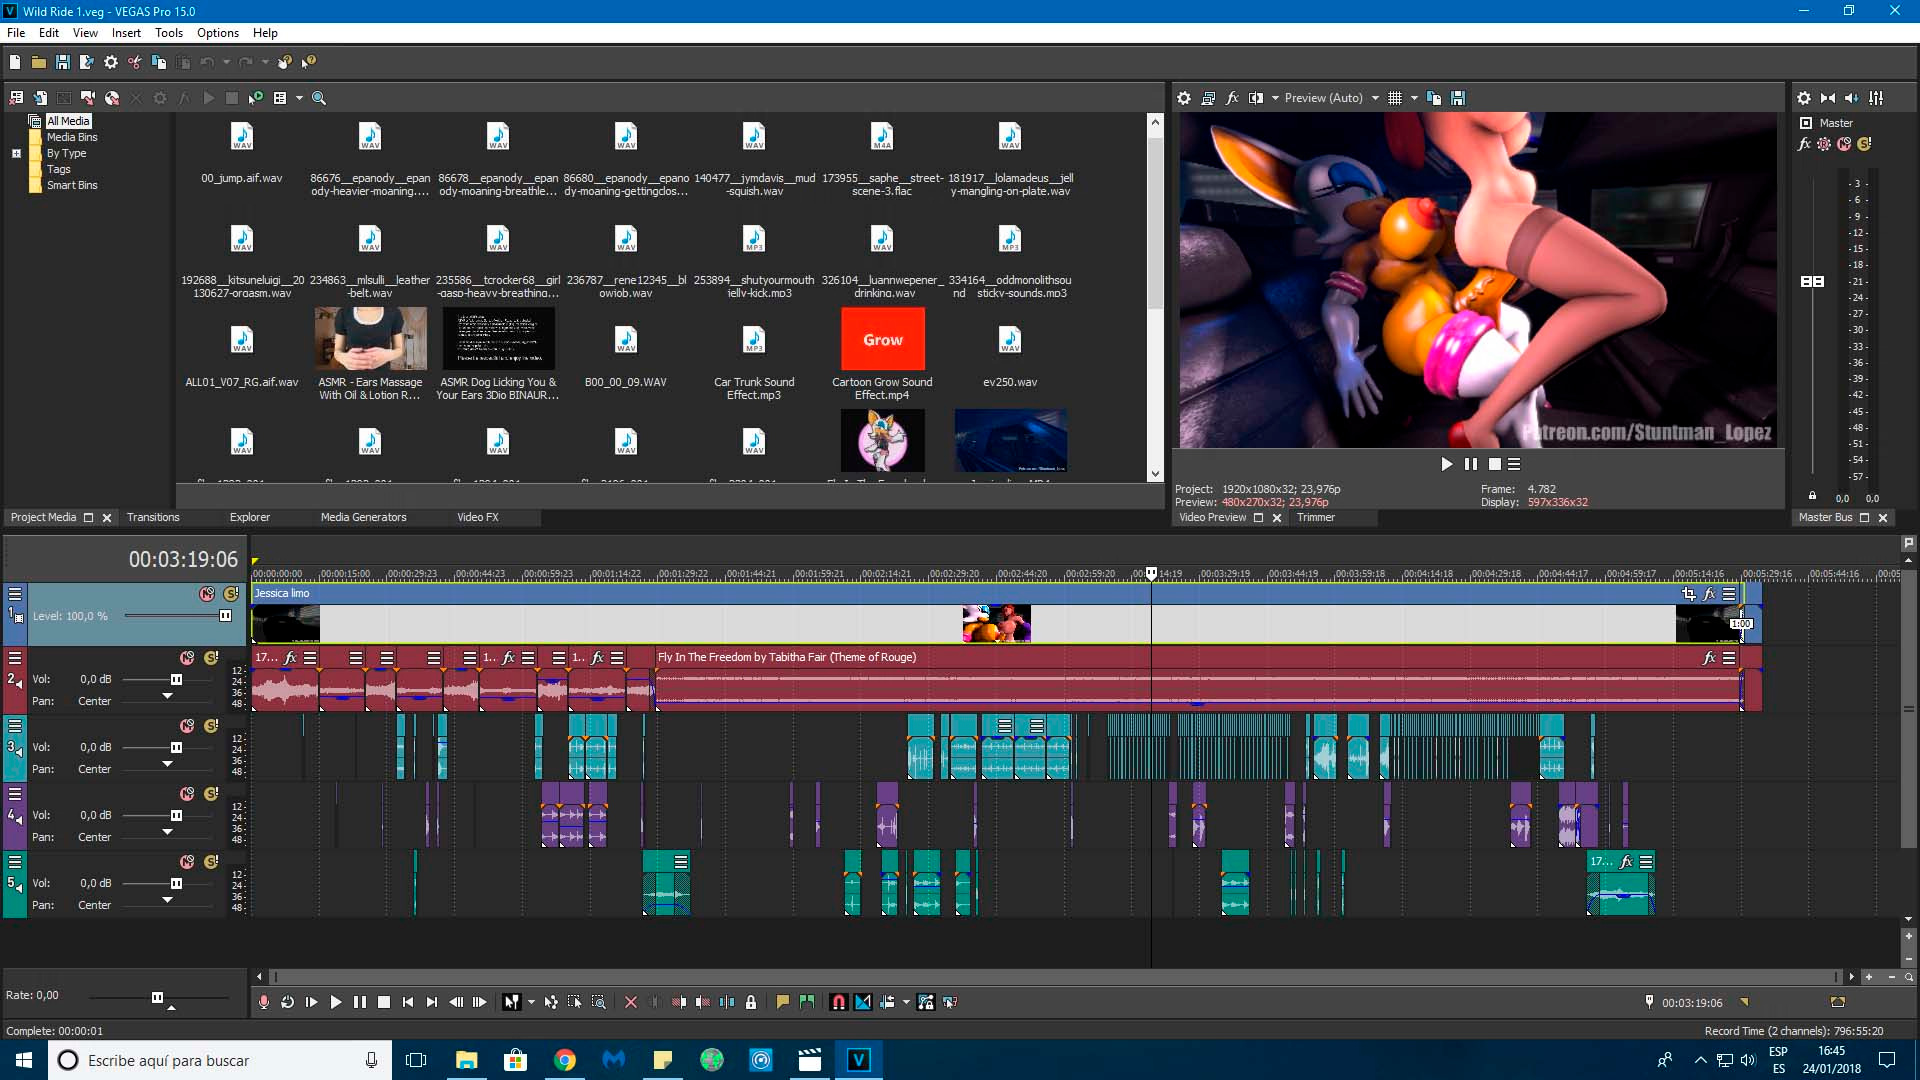Open the Insert menu

126,33
